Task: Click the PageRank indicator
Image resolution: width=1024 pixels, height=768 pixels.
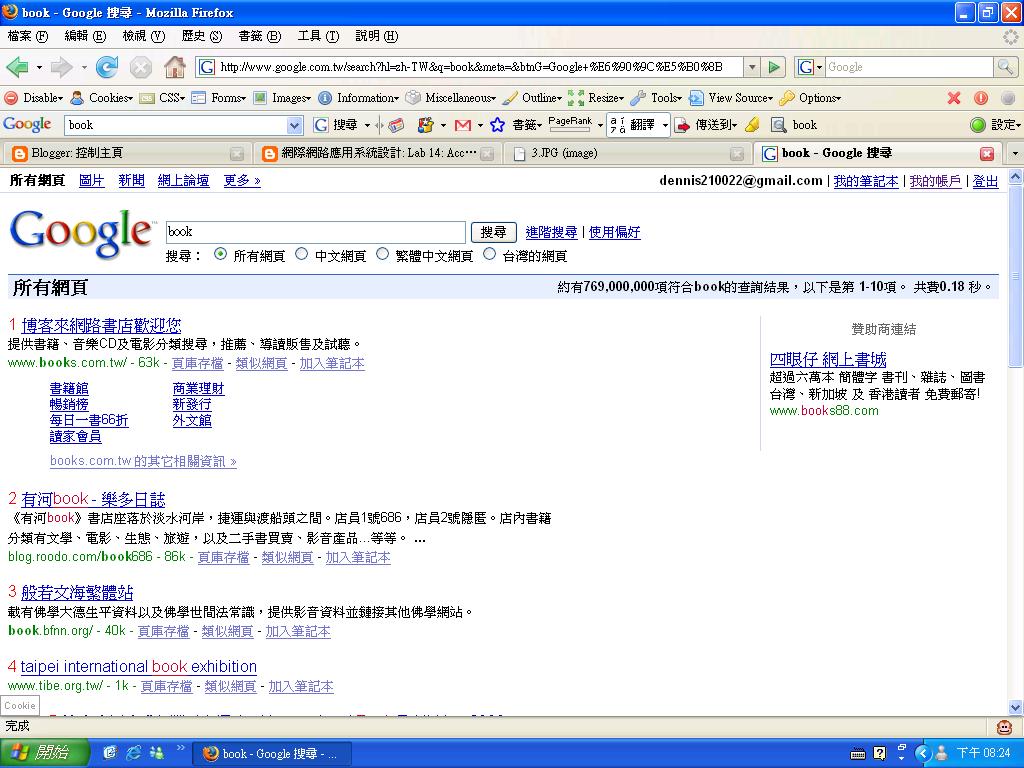Action: (570, 123)
